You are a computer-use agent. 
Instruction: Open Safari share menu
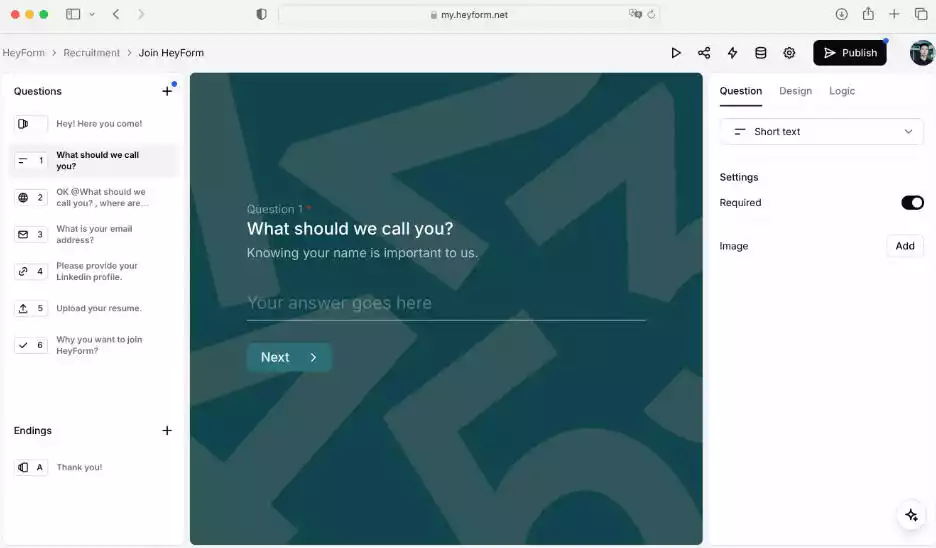pos(868,13)
